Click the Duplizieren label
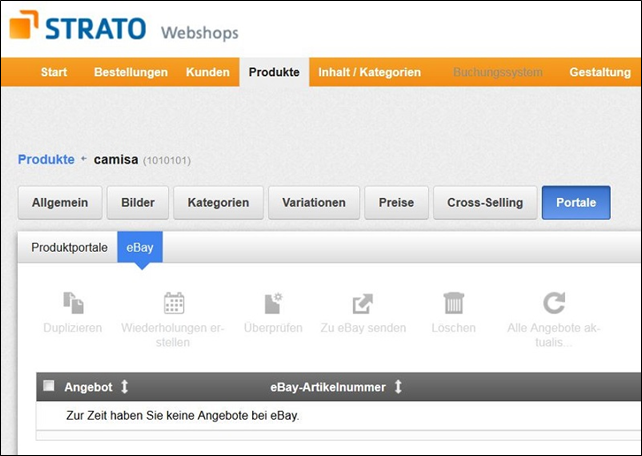Screen dimensions: 642x456 72,328
